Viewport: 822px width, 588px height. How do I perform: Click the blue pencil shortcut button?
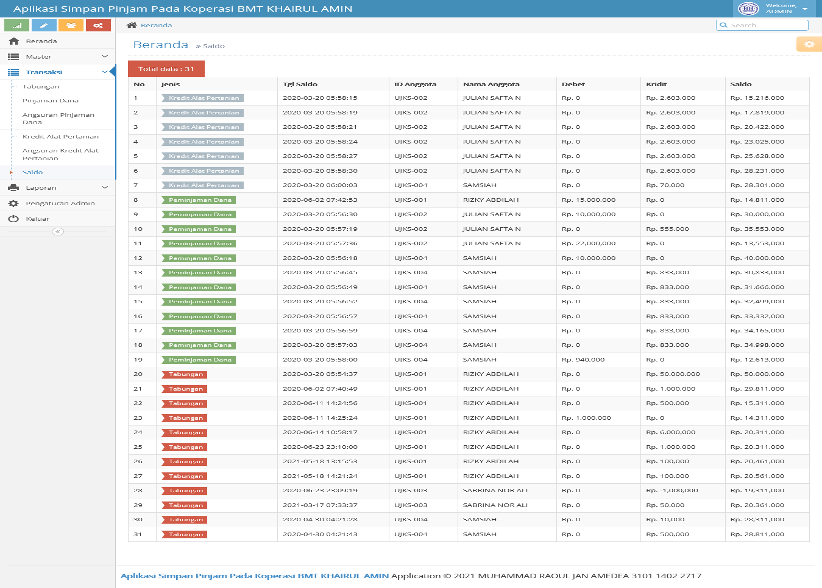tap(44, 25)
